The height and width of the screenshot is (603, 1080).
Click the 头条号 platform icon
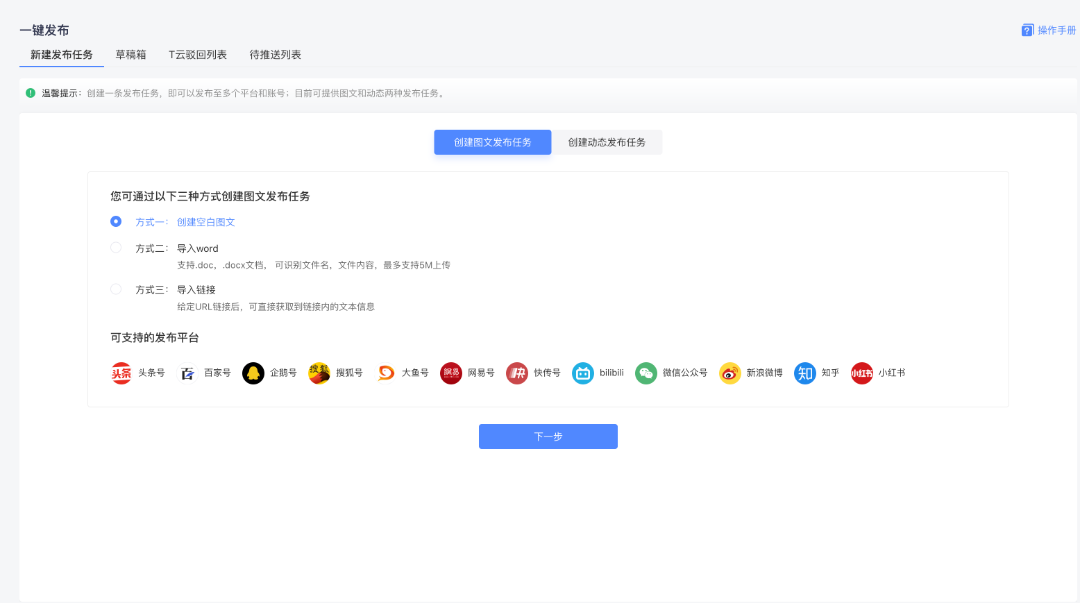click(121, 373)
